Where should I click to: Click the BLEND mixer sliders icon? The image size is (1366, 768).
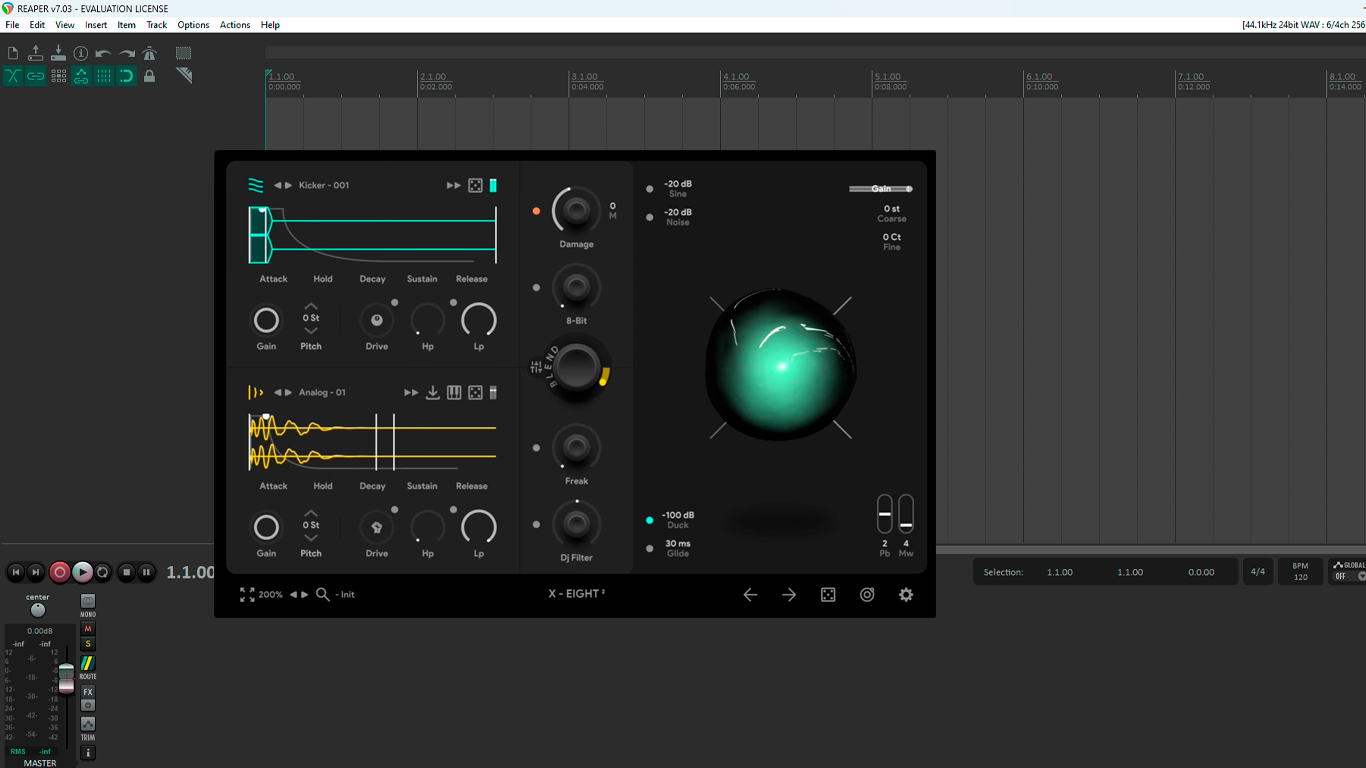tap(536, 367)
